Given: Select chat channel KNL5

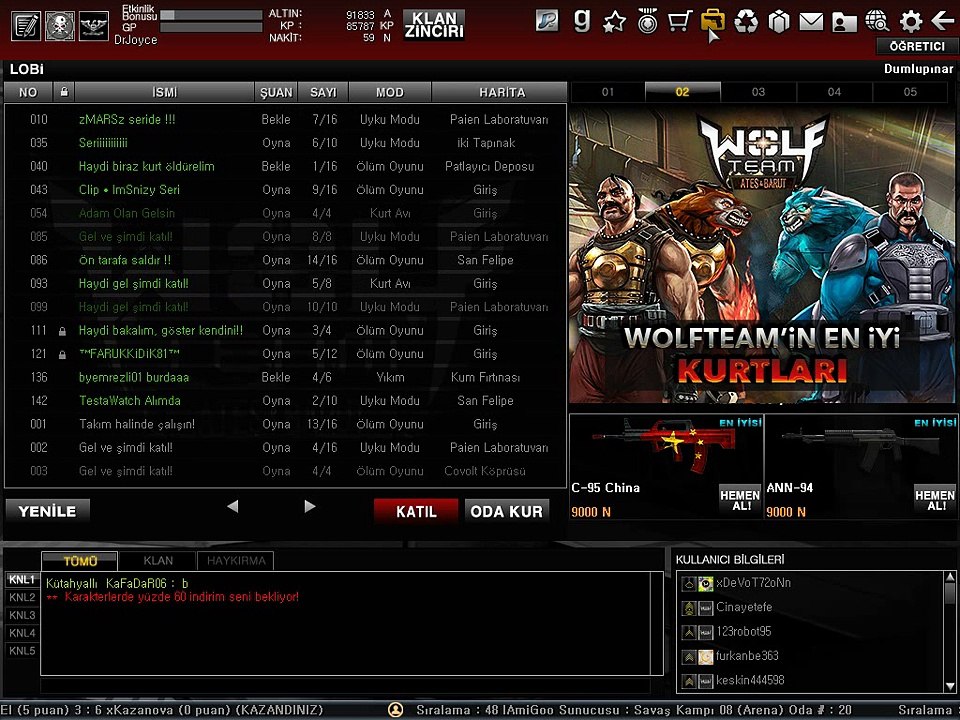Looking at the screenshot, I should click(22, 650).
